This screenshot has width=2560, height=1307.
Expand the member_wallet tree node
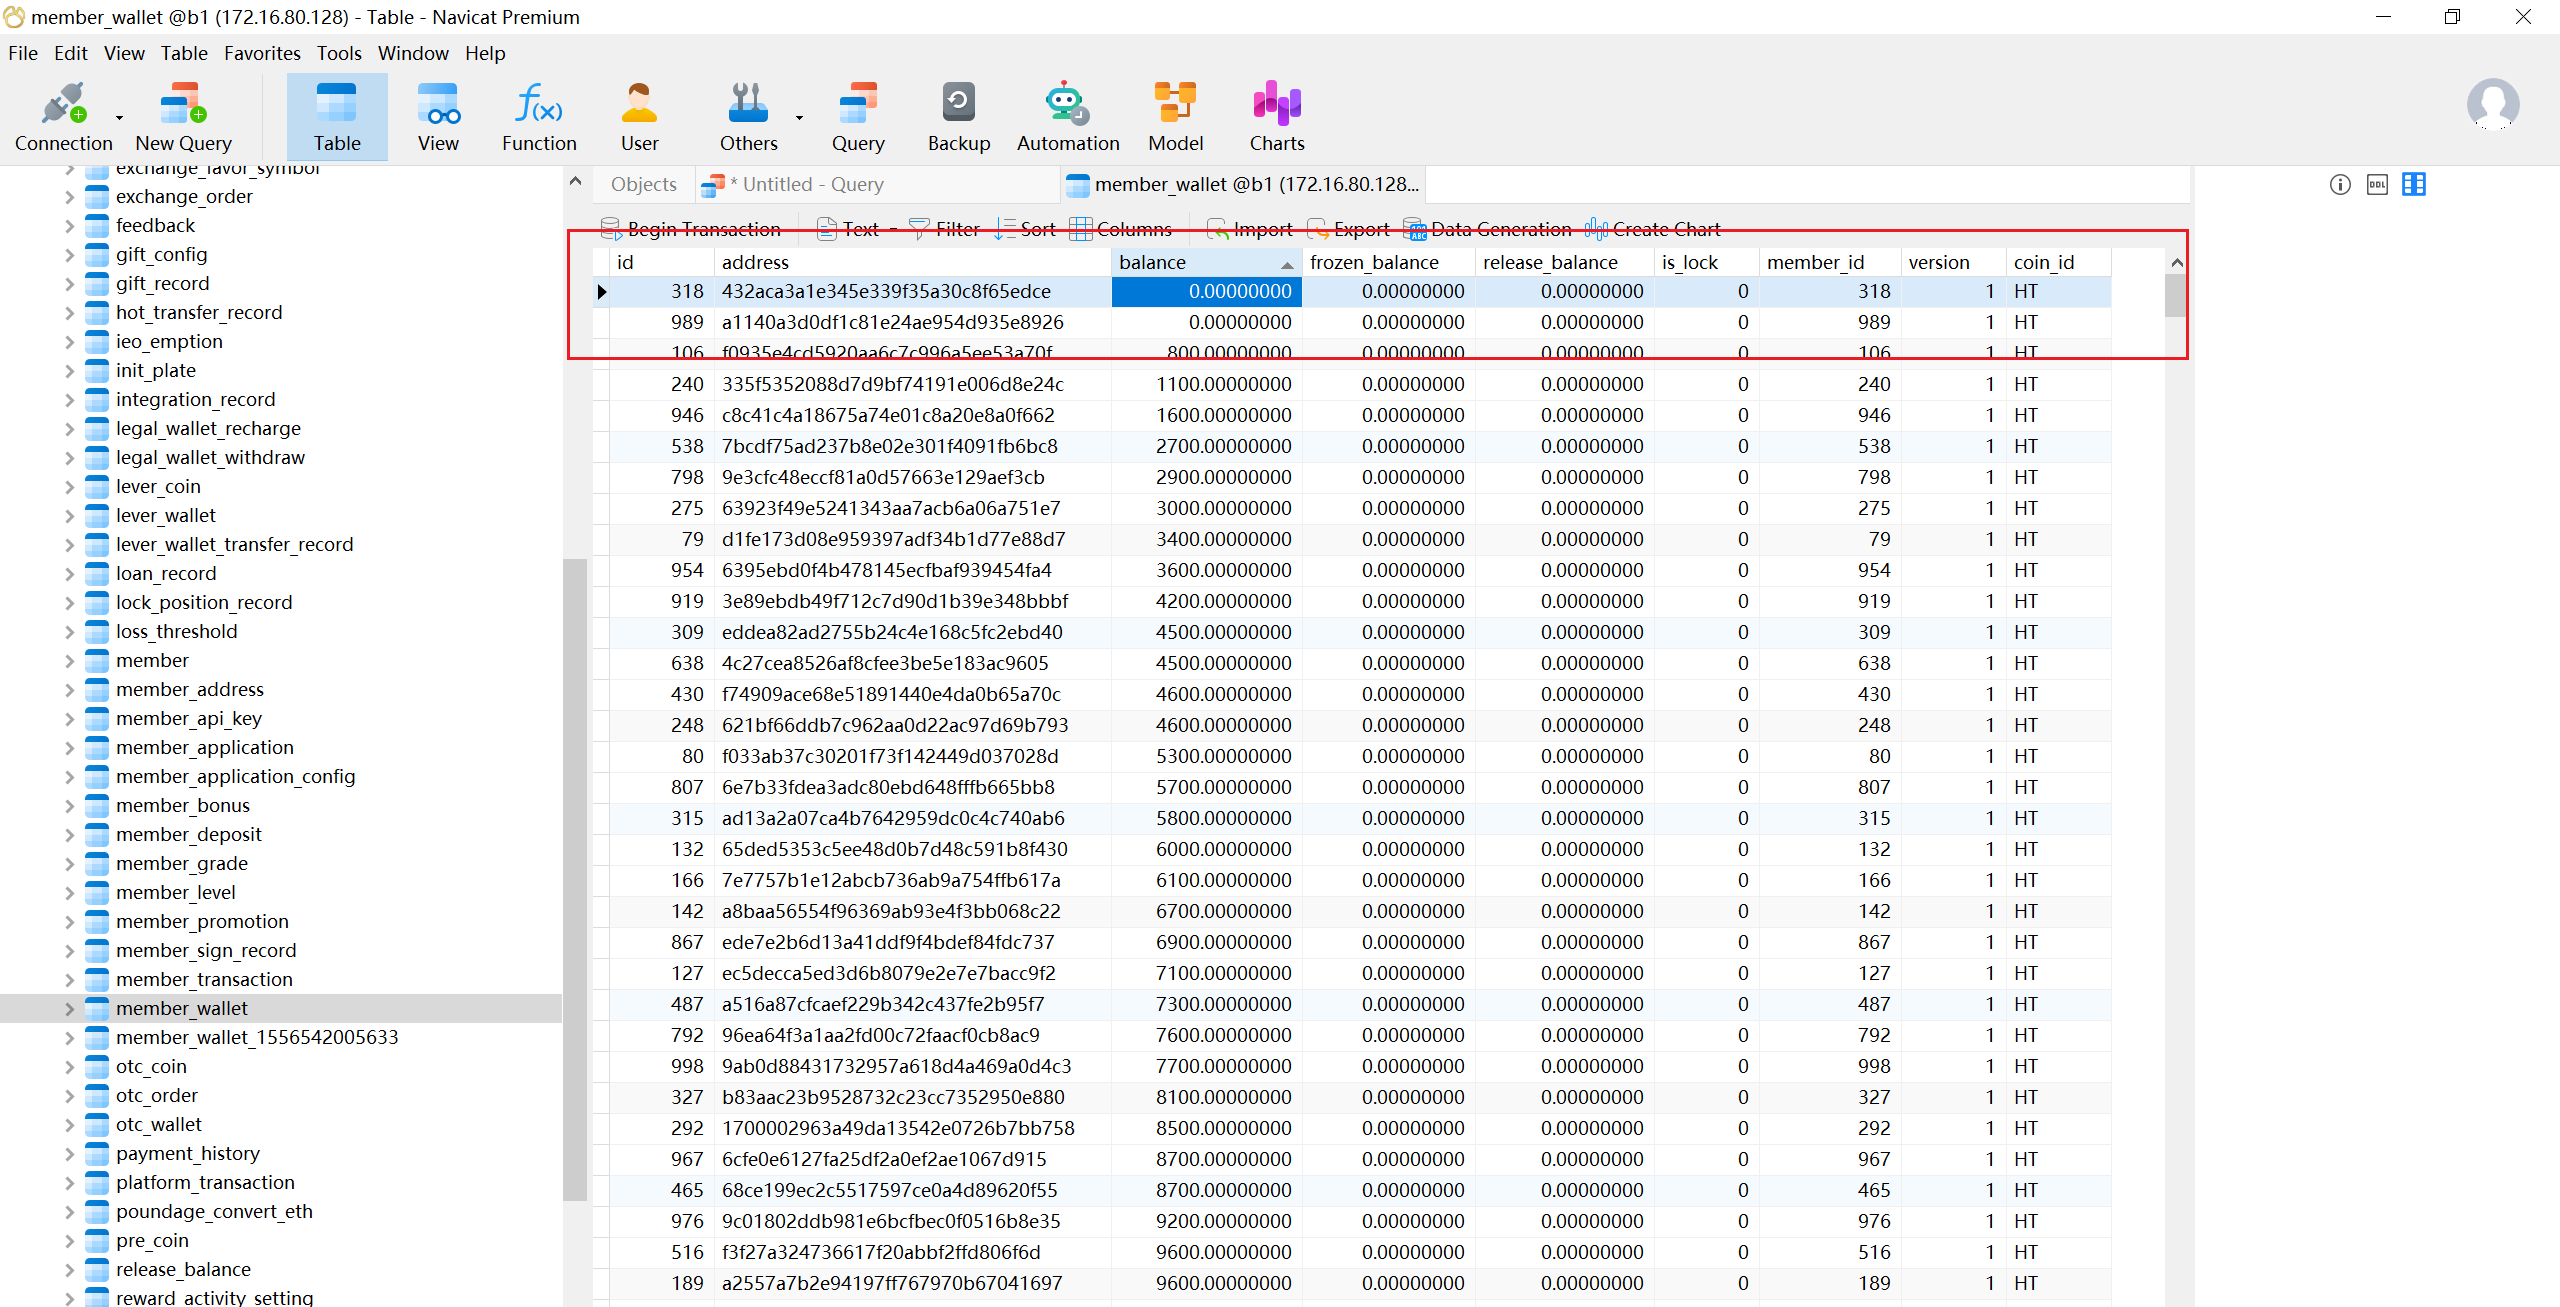click(x=69, y=1009)
